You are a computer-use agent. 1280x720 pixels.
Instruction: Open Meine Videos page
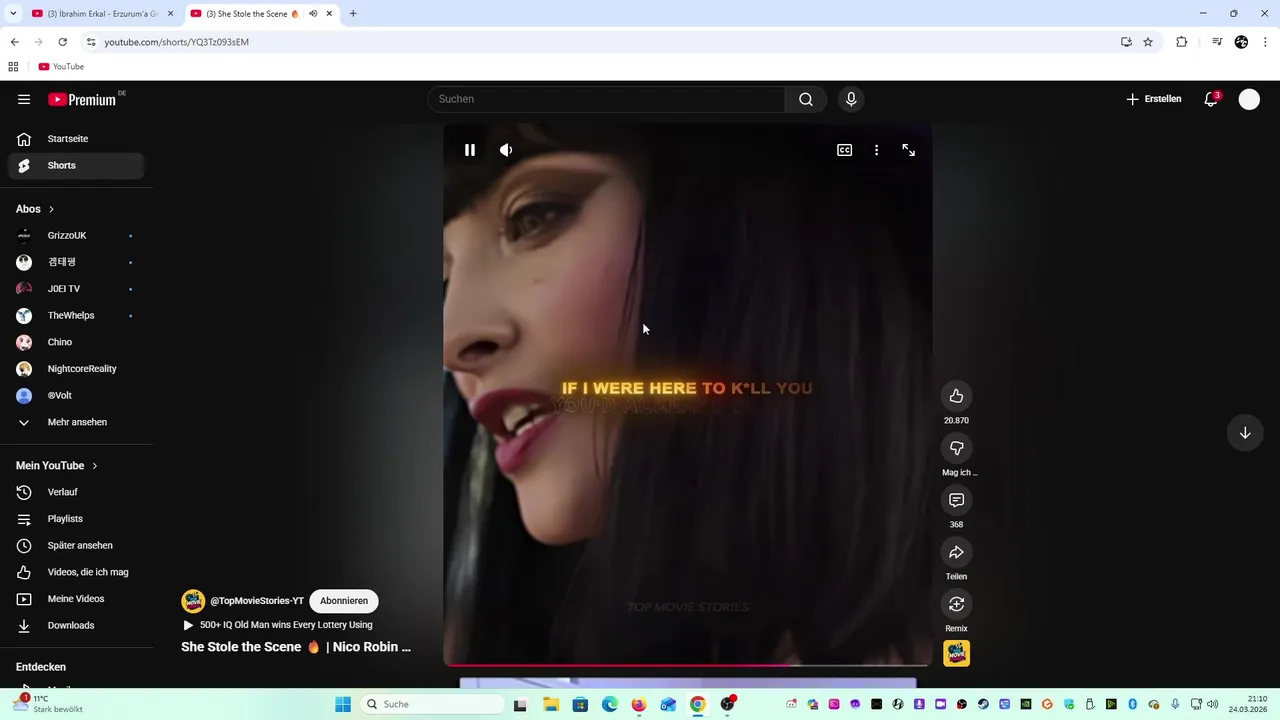pos(76,599)
